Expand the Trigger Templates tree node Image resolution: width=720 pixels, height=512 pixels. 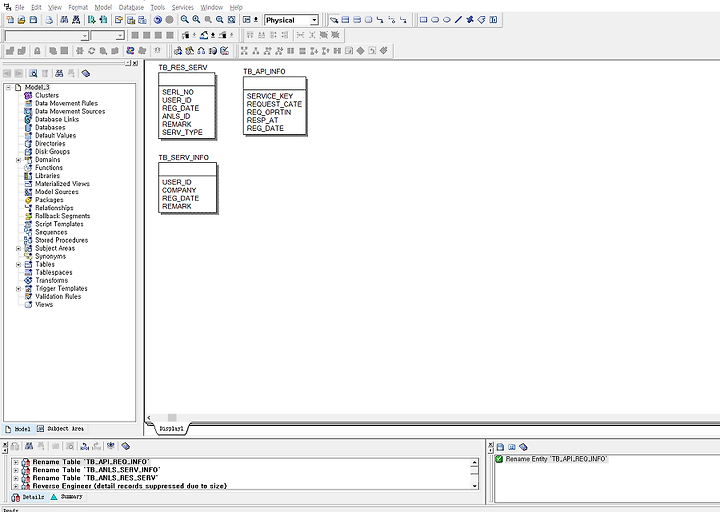coord(19,289)
